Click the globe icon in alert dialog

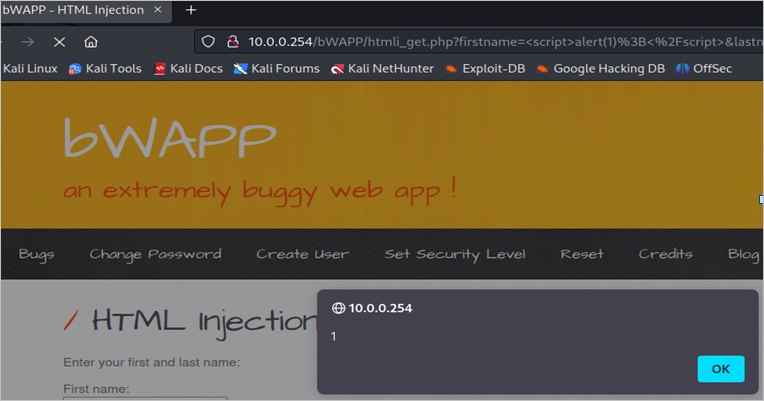(338, 308)
